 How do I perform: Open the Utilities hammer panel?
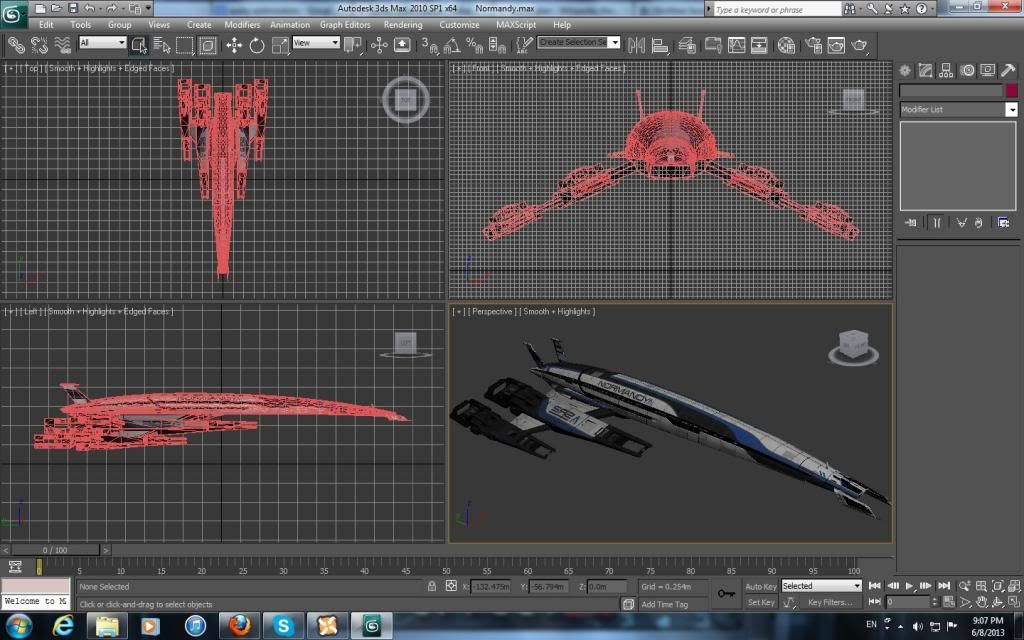coord(1008,70)
